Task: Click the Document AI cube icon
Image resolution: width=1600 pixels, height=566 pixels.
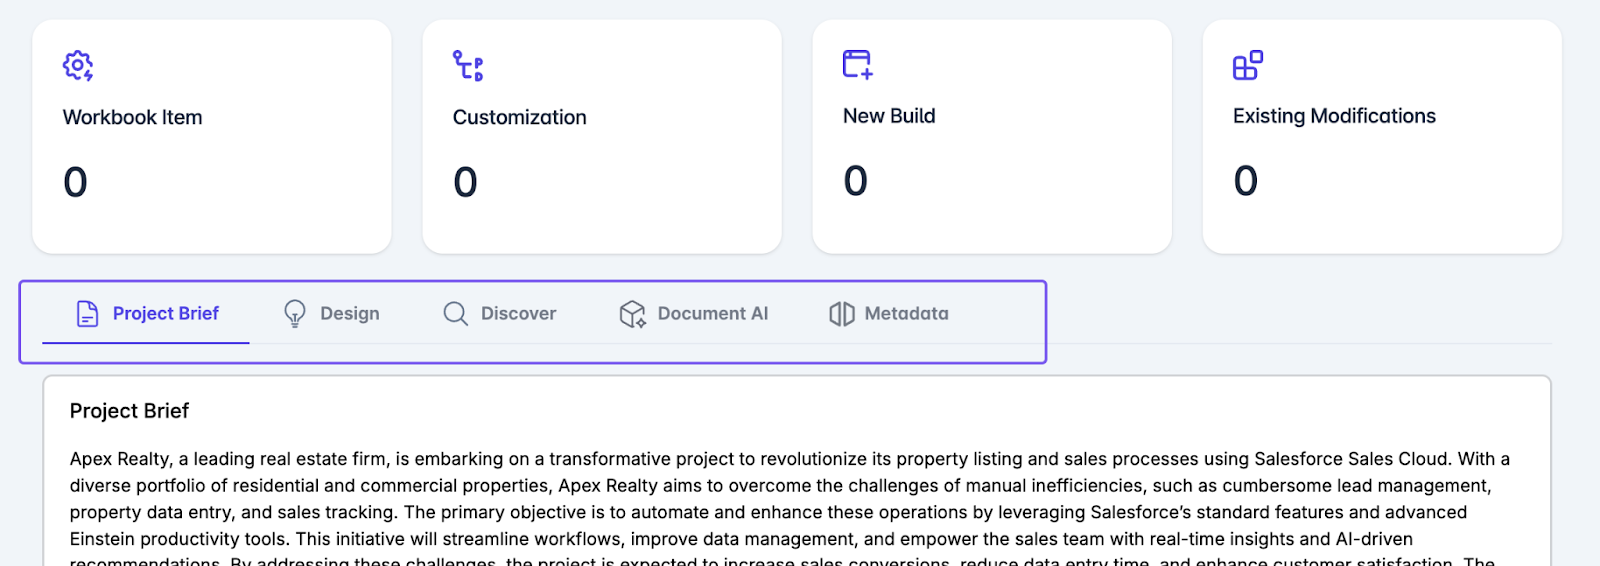Action: [x=633, y=314]
